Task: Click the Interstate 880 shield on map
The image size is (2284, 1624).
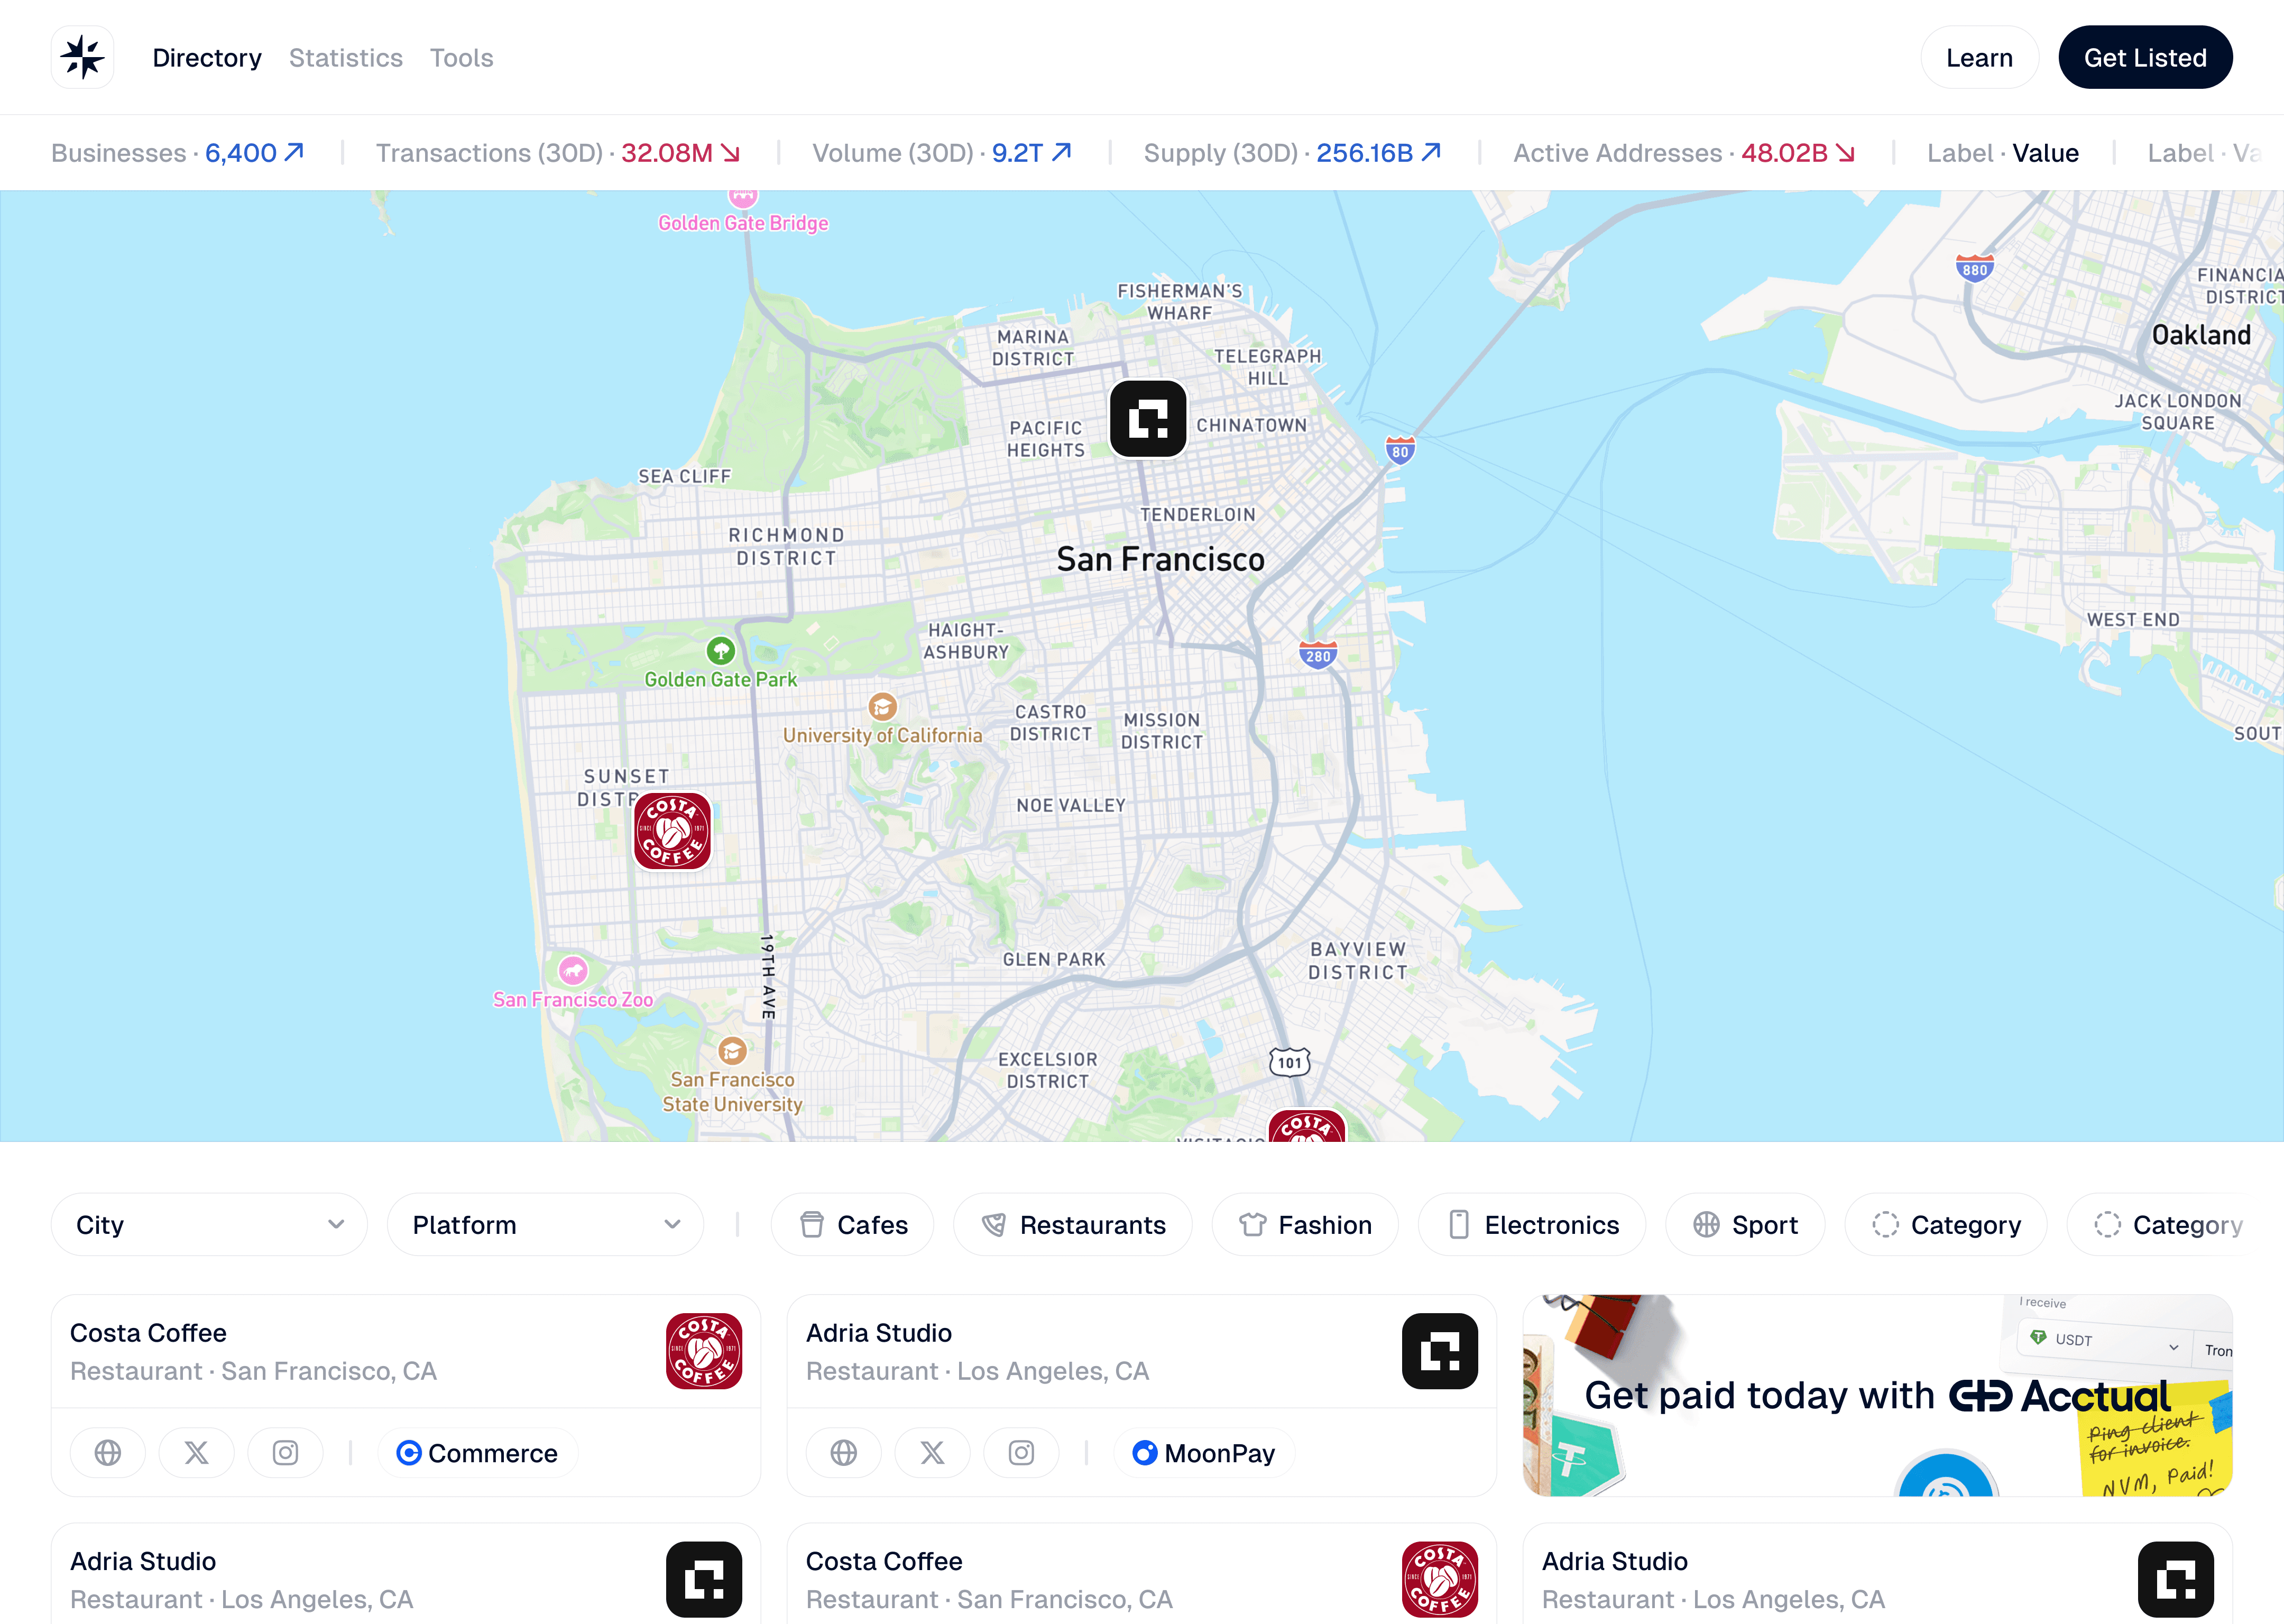Action: (1975, 268)
